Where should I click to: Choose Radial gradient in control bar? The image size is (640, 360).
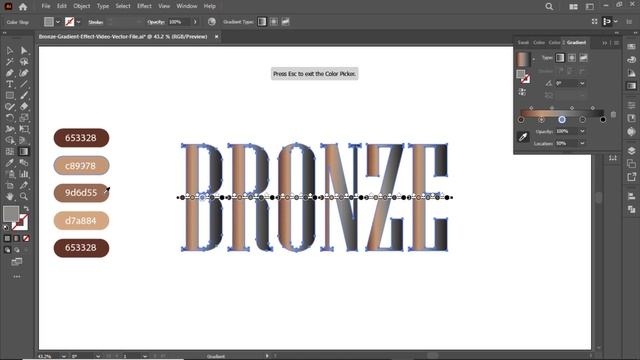[x=274, y=22]
